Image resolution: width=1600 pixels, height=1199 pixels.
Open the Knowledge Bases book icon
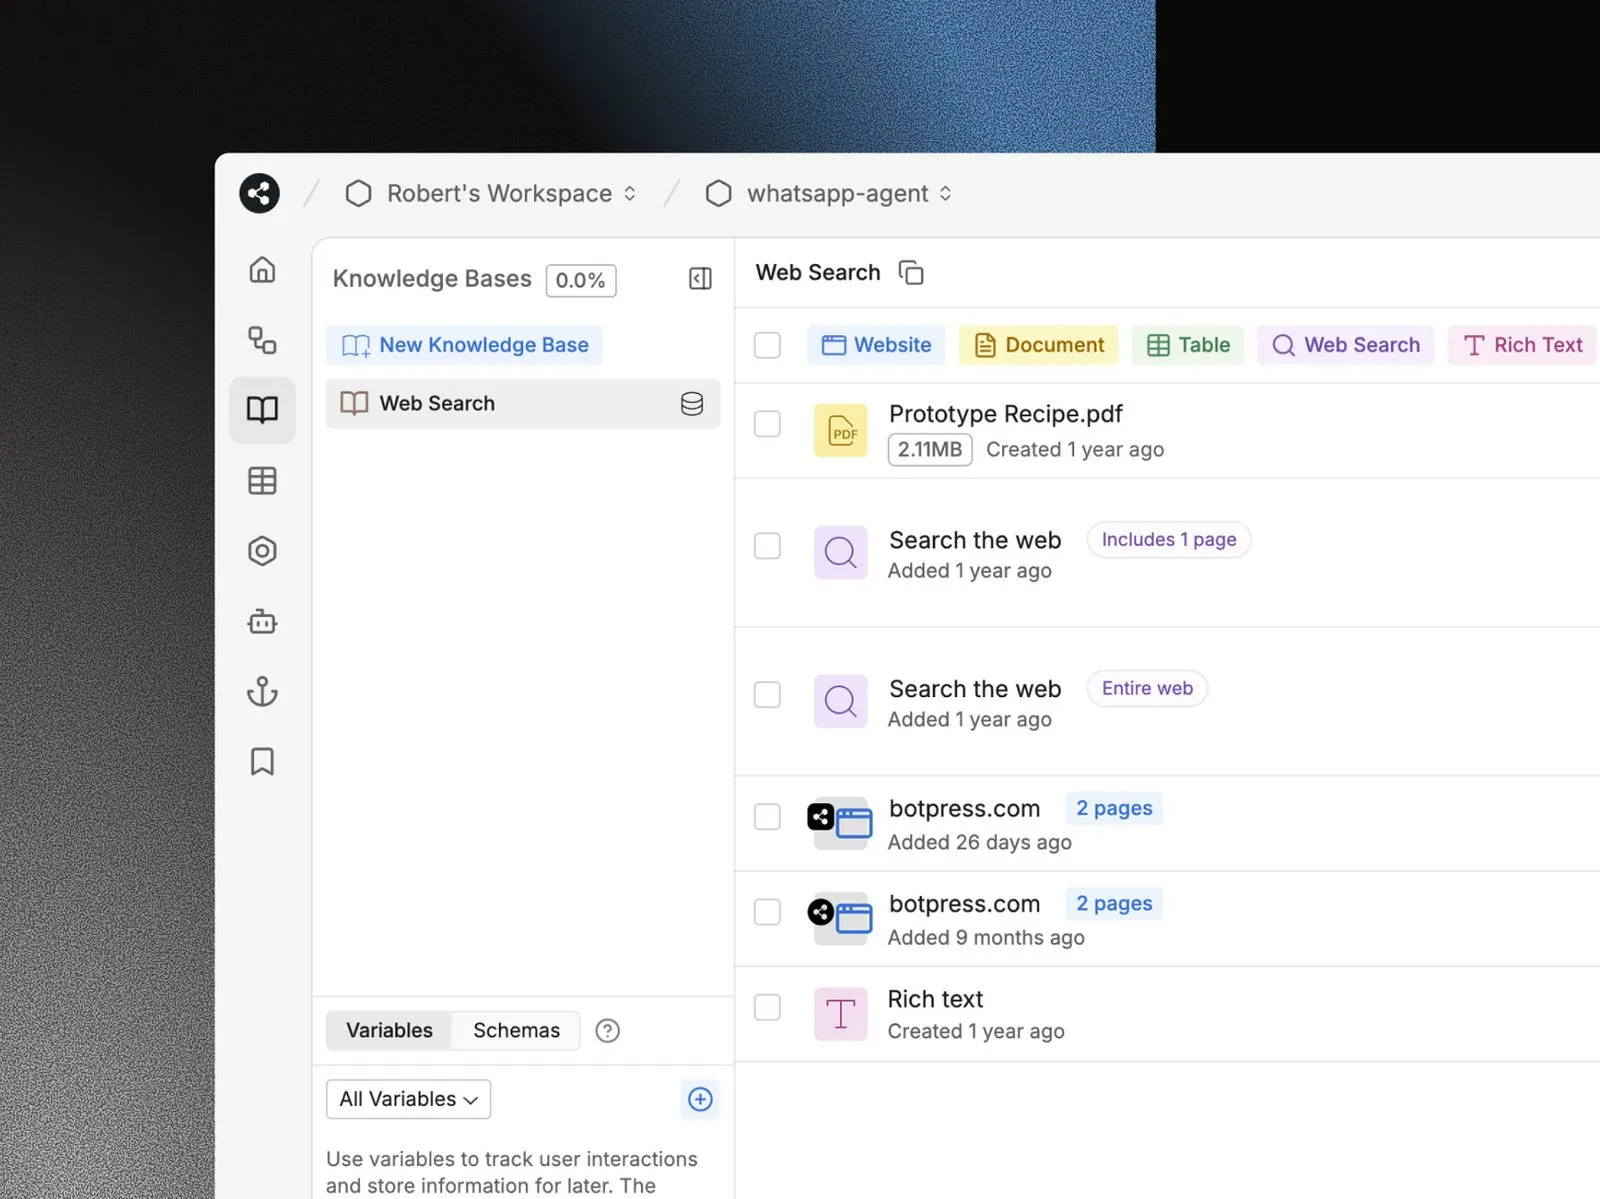[x=262, y=410]
